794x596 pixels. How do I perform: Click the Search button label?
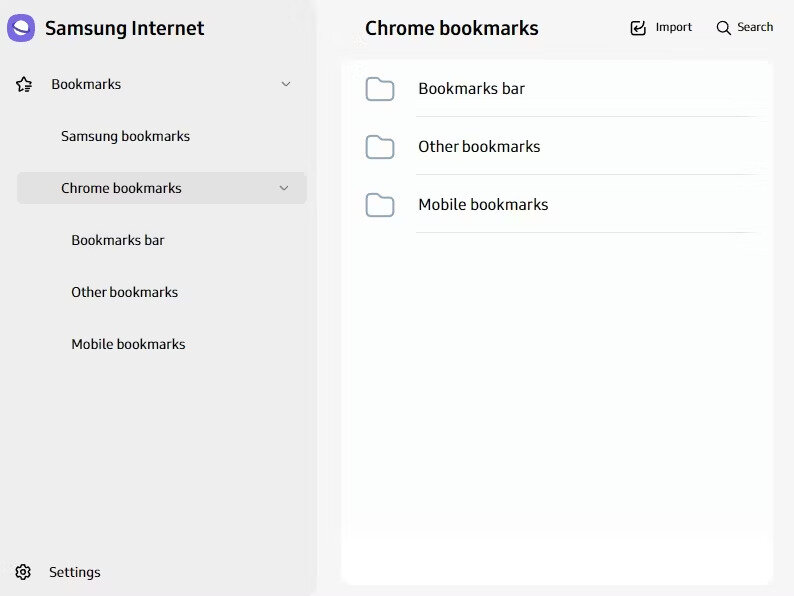pyautogui.click(x=755, y=27)
